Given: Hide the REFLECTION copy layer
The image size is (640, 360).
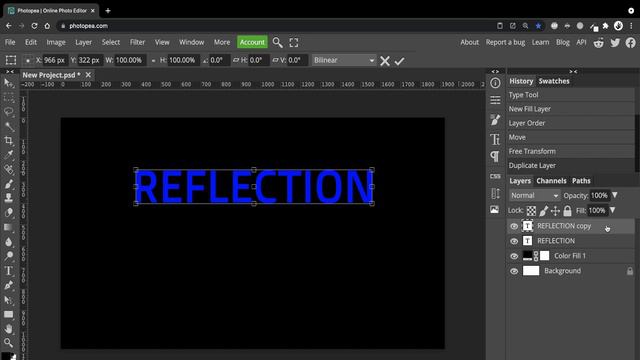Looking at the screenshot, I should [514, 226].
